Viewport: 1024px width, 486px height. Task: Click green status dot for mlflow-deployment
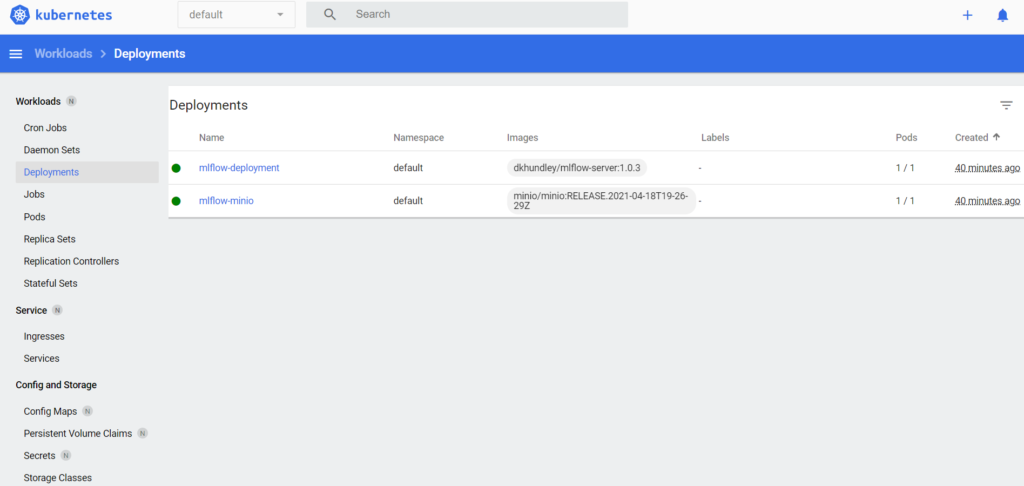[x=176, y=168]
